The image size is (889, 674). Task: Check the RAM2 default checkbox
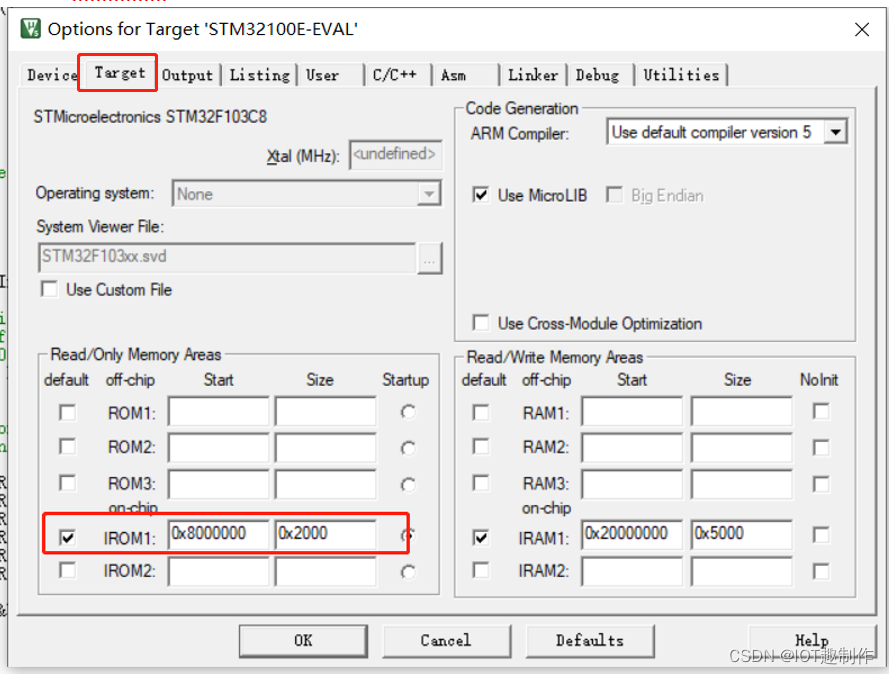(x=481, y=446)
